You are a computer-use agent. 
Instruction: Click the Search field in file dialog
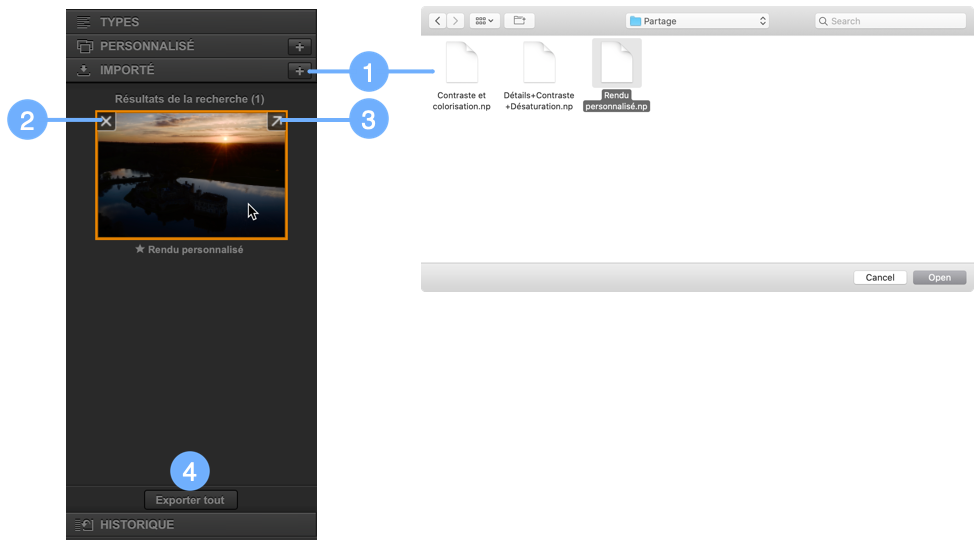(x=891, y=21)
